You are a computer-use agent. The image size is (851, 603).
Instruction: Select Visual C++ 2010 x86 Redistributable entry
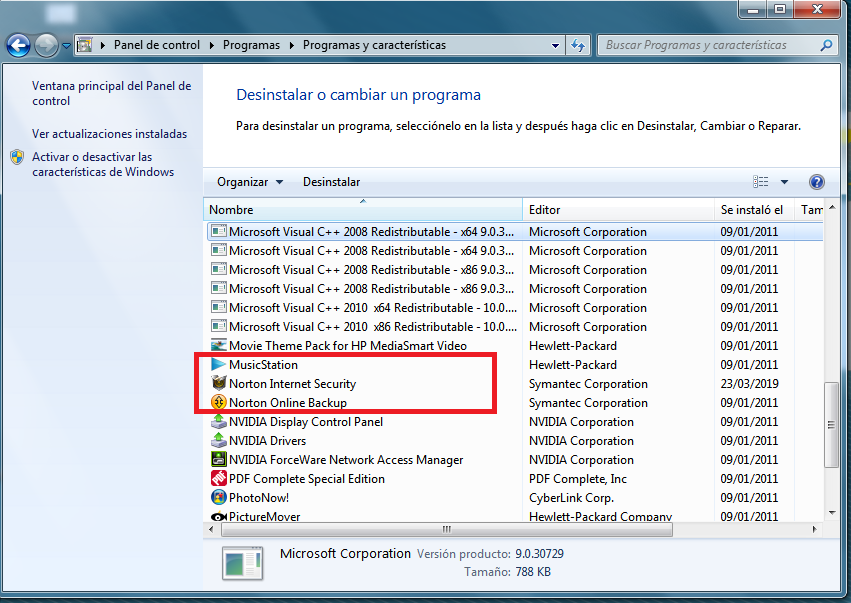[x=373, y=327]
